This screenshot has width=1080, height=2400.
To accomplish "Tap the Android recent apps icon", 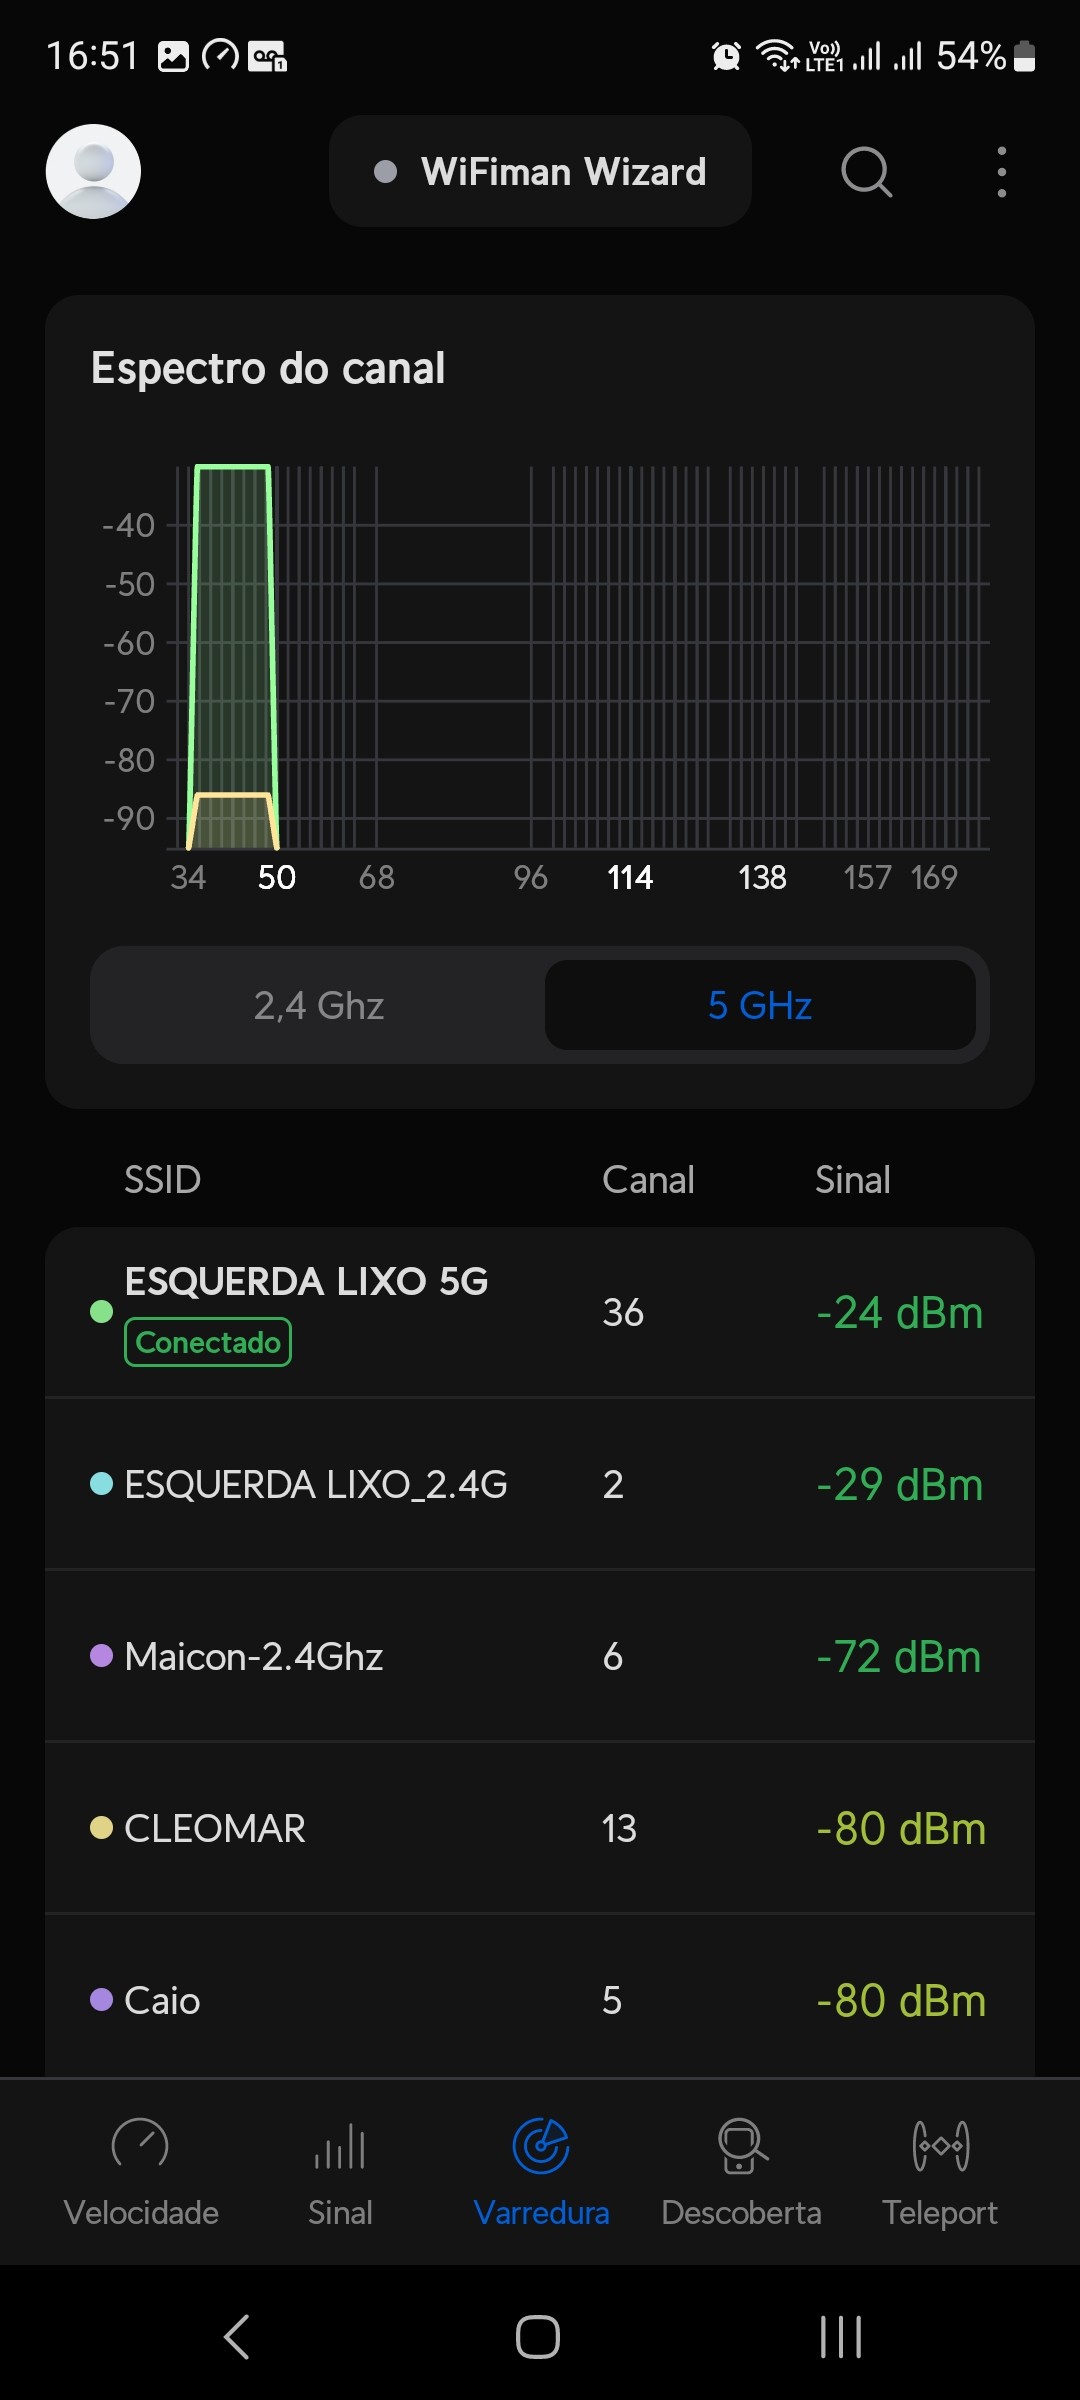I will click(840, 2337).
